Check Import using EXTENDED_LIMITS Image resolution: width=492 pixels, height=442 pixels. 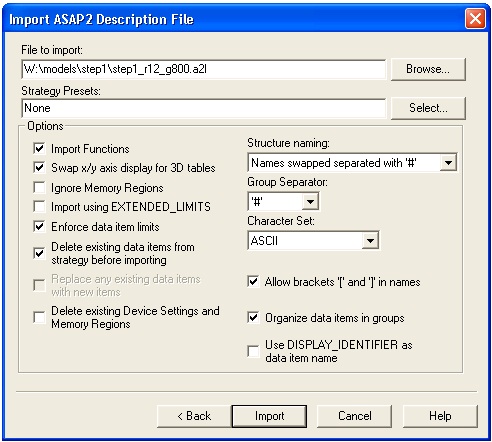click(39, 206)
